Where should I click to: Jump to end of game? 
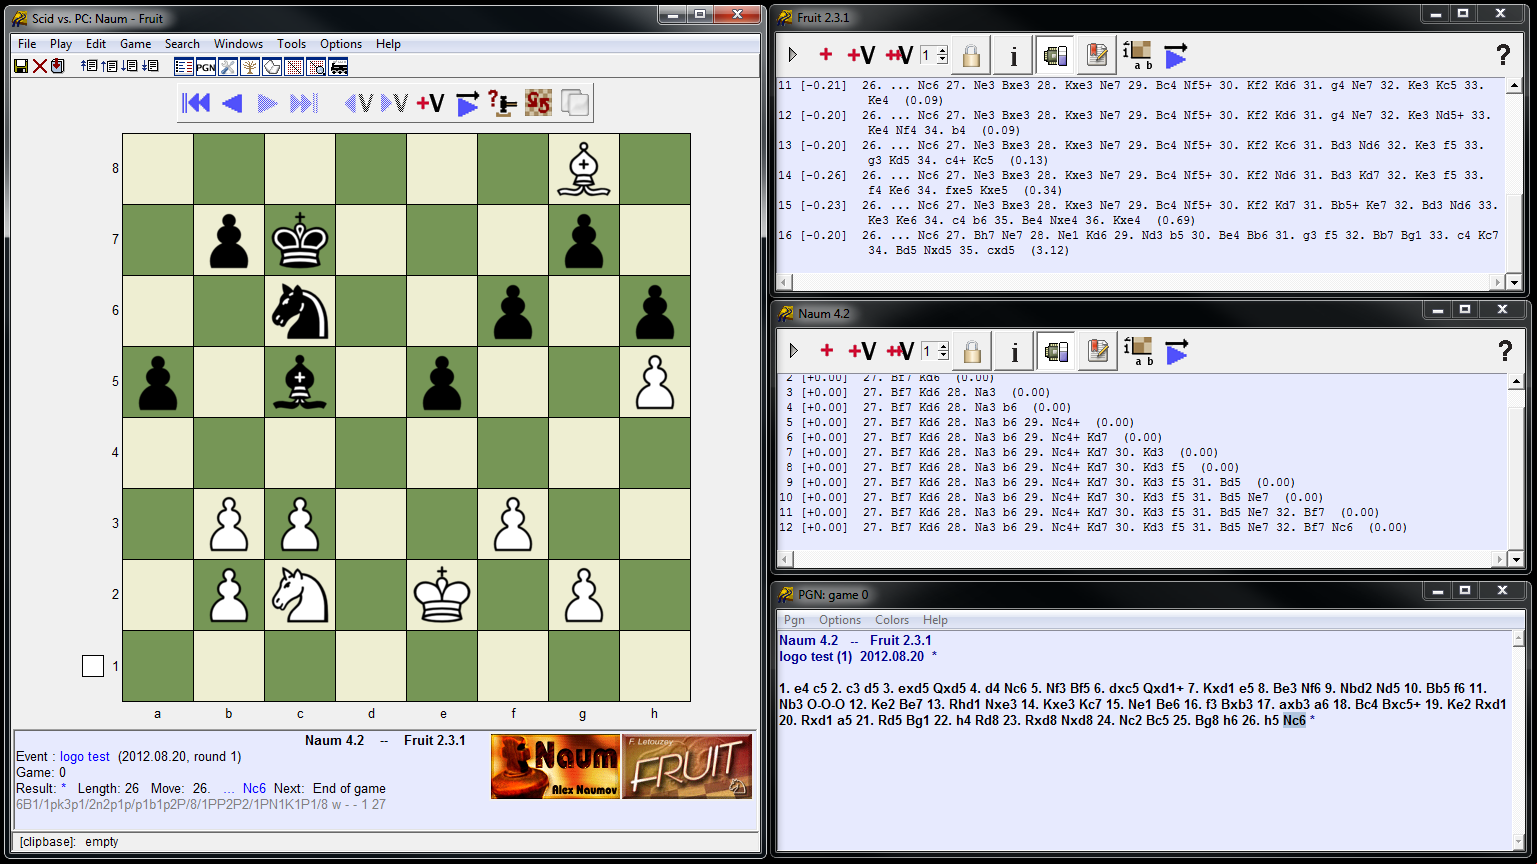304,103
